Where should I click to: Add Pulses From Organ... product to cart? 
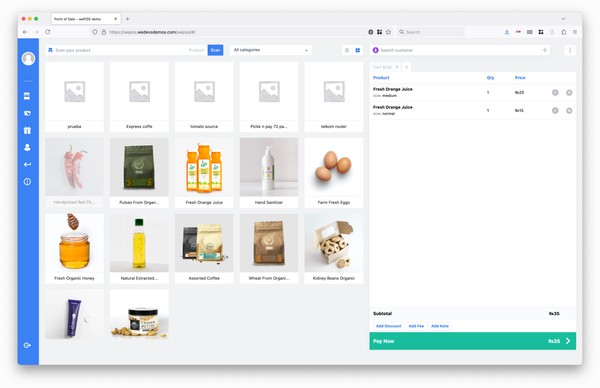coord(139,173)
